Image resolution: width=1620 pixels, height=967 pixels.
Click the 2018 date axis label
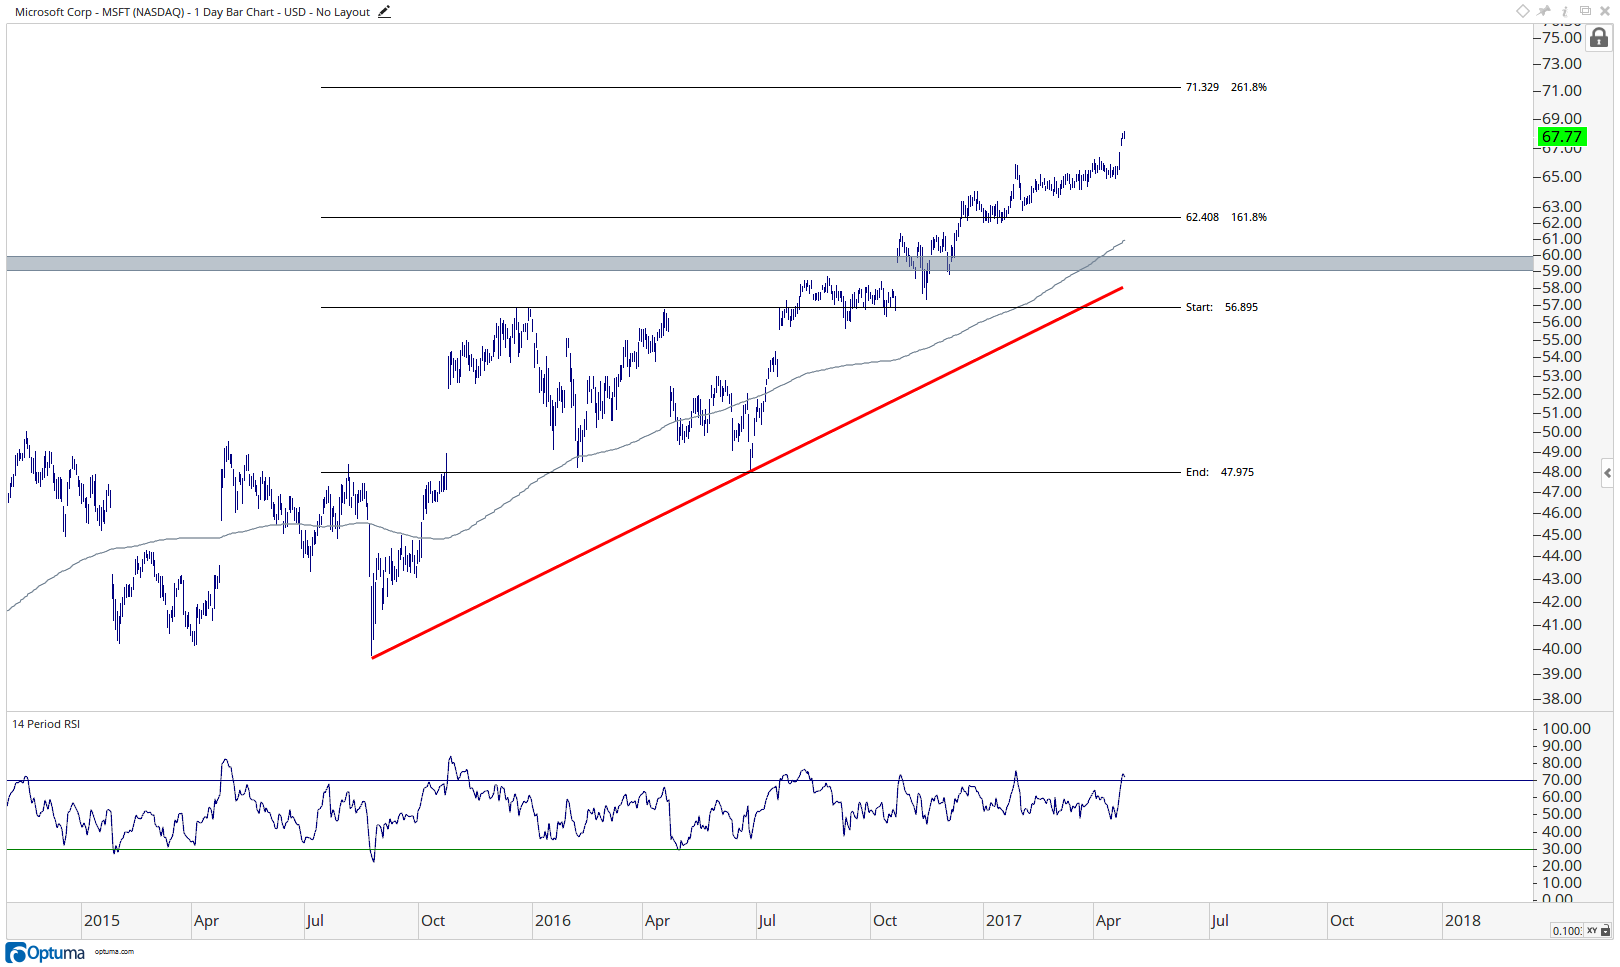pos(1463,921)
